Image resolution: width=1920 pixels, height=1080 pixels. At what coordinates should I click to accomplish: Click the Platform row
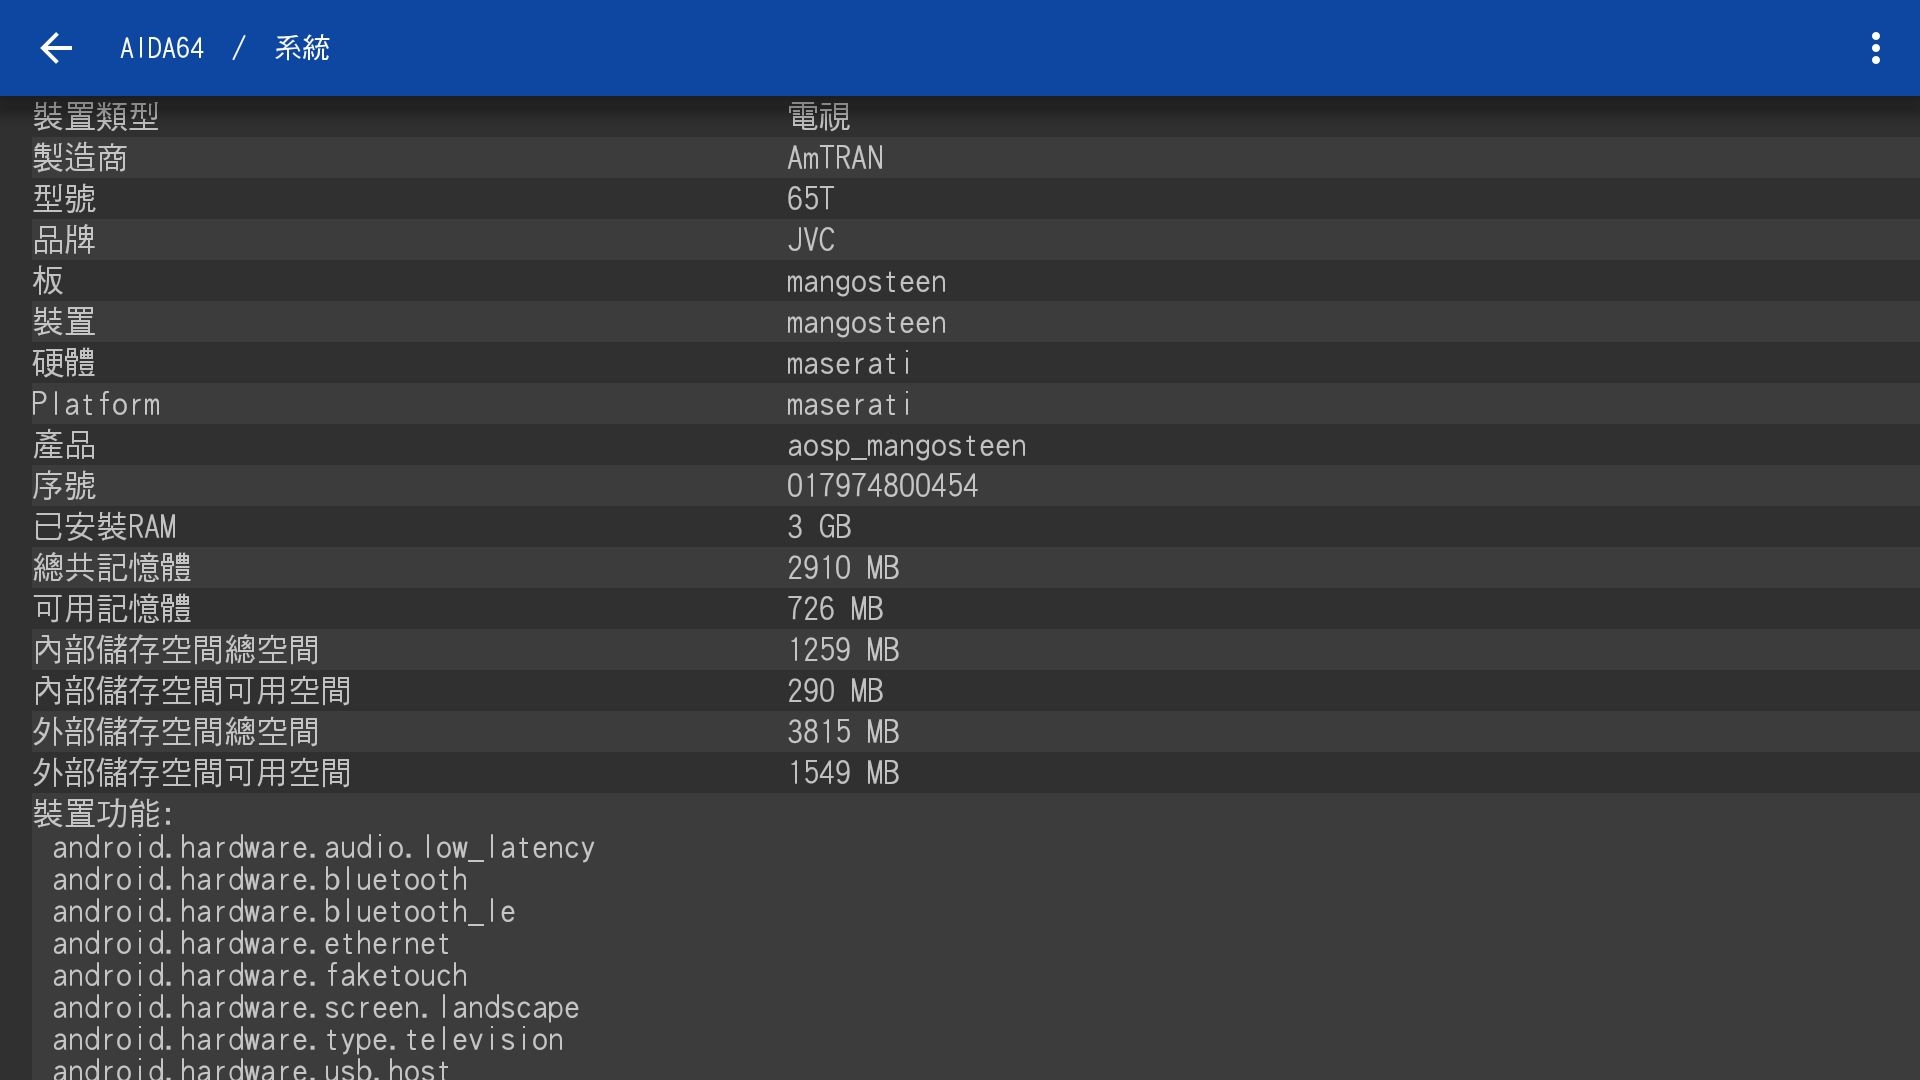(960, 404)
